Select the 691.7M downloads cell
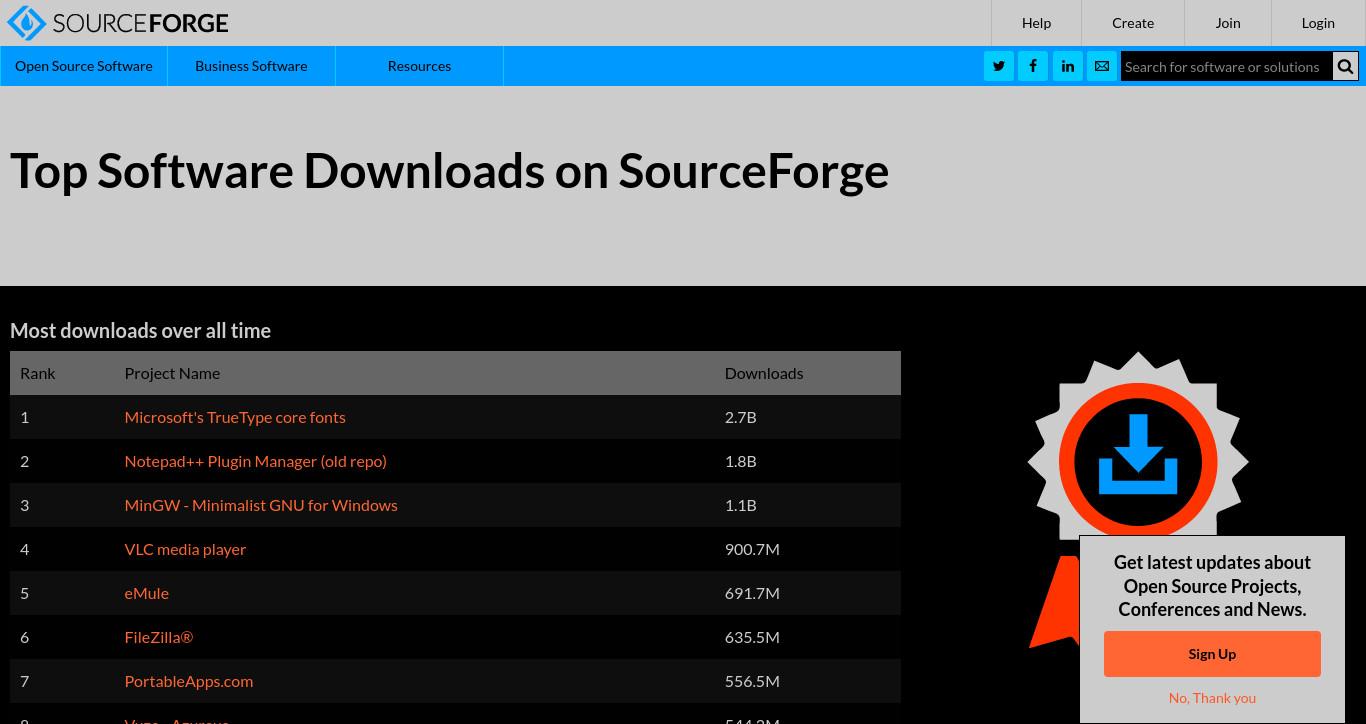Screen dimensions: 1366x724 [752, 593]
